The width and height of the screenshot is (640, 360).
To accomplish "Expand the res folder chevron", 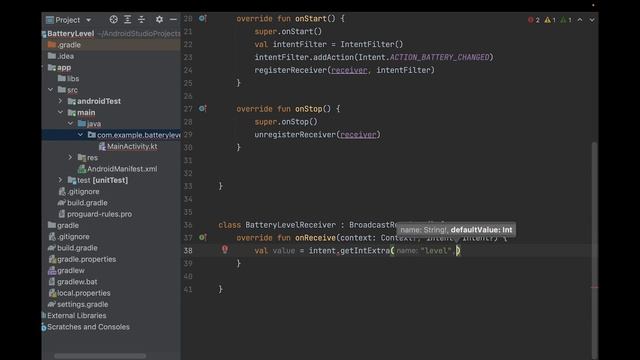I will 70,157.
